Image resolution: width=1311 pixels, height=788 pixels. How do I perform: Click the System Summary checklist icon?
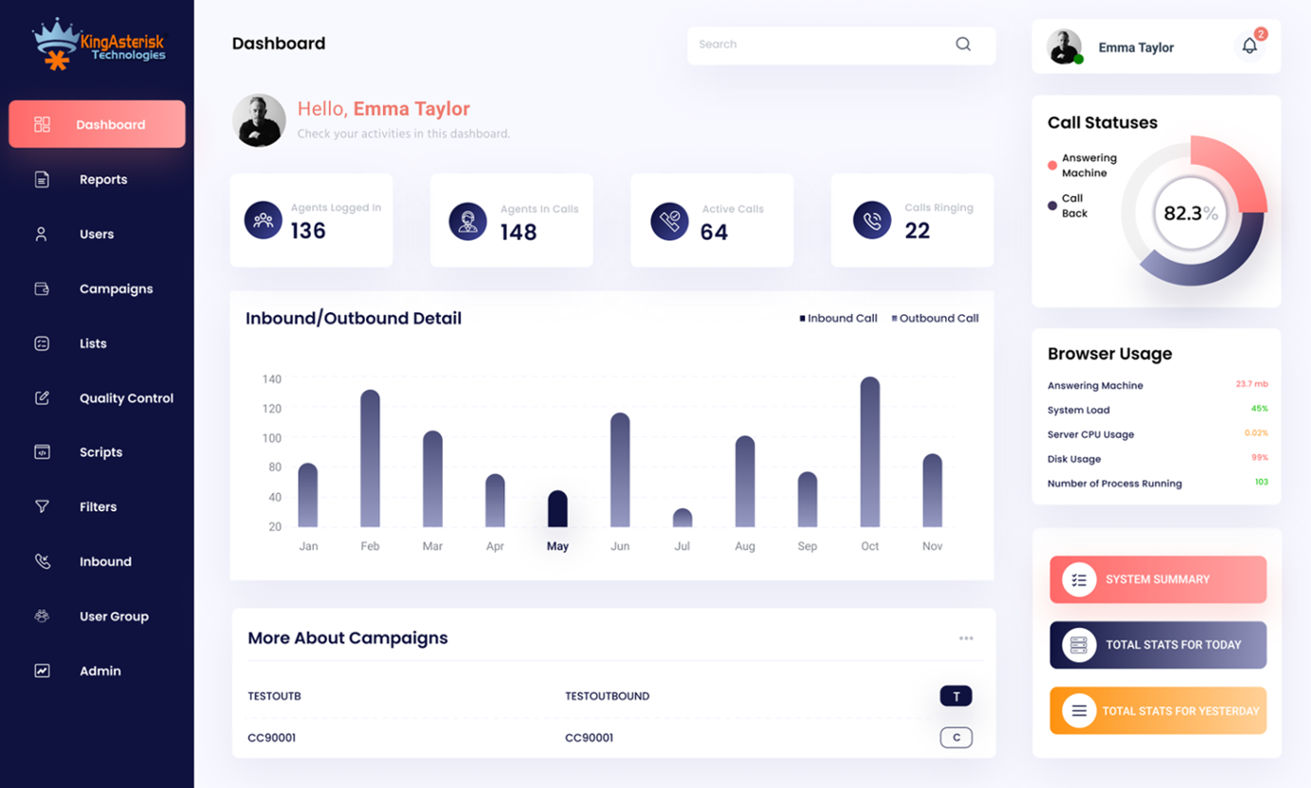(x=1079, y=580)
